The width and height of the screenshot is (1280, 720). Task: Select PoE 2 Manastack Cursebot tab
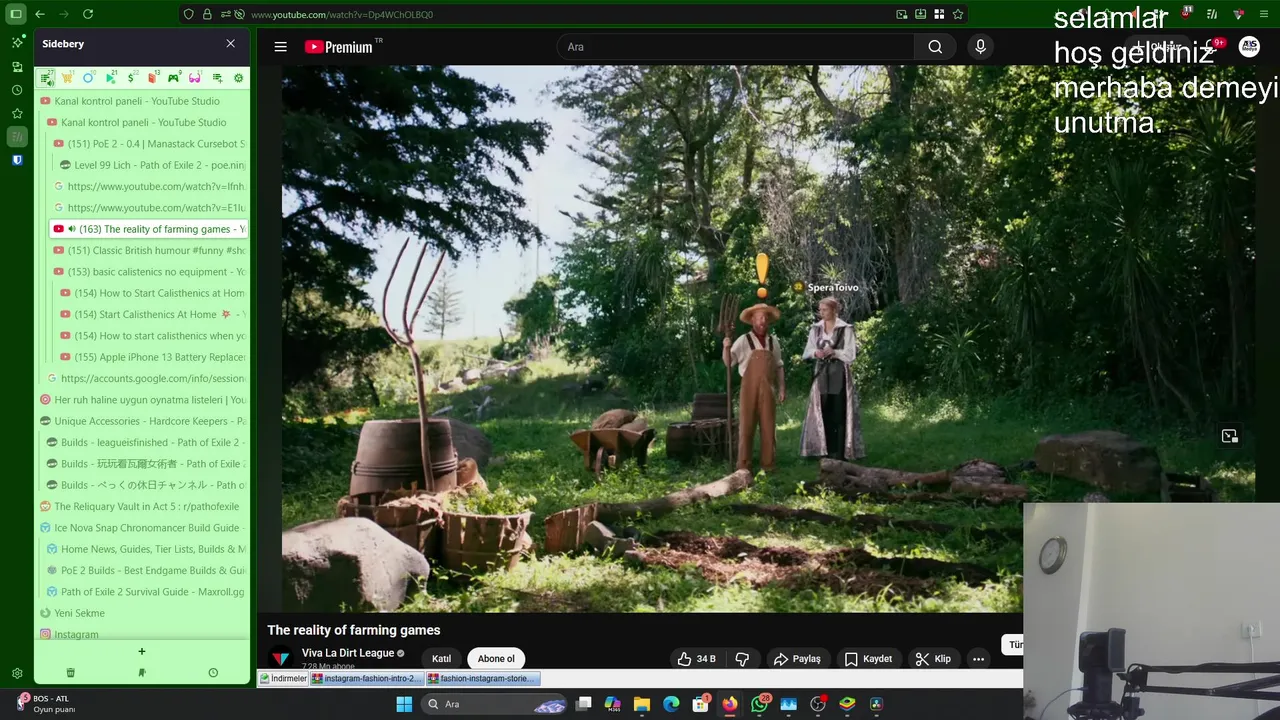pyautogui.click(x=148, y=144)
